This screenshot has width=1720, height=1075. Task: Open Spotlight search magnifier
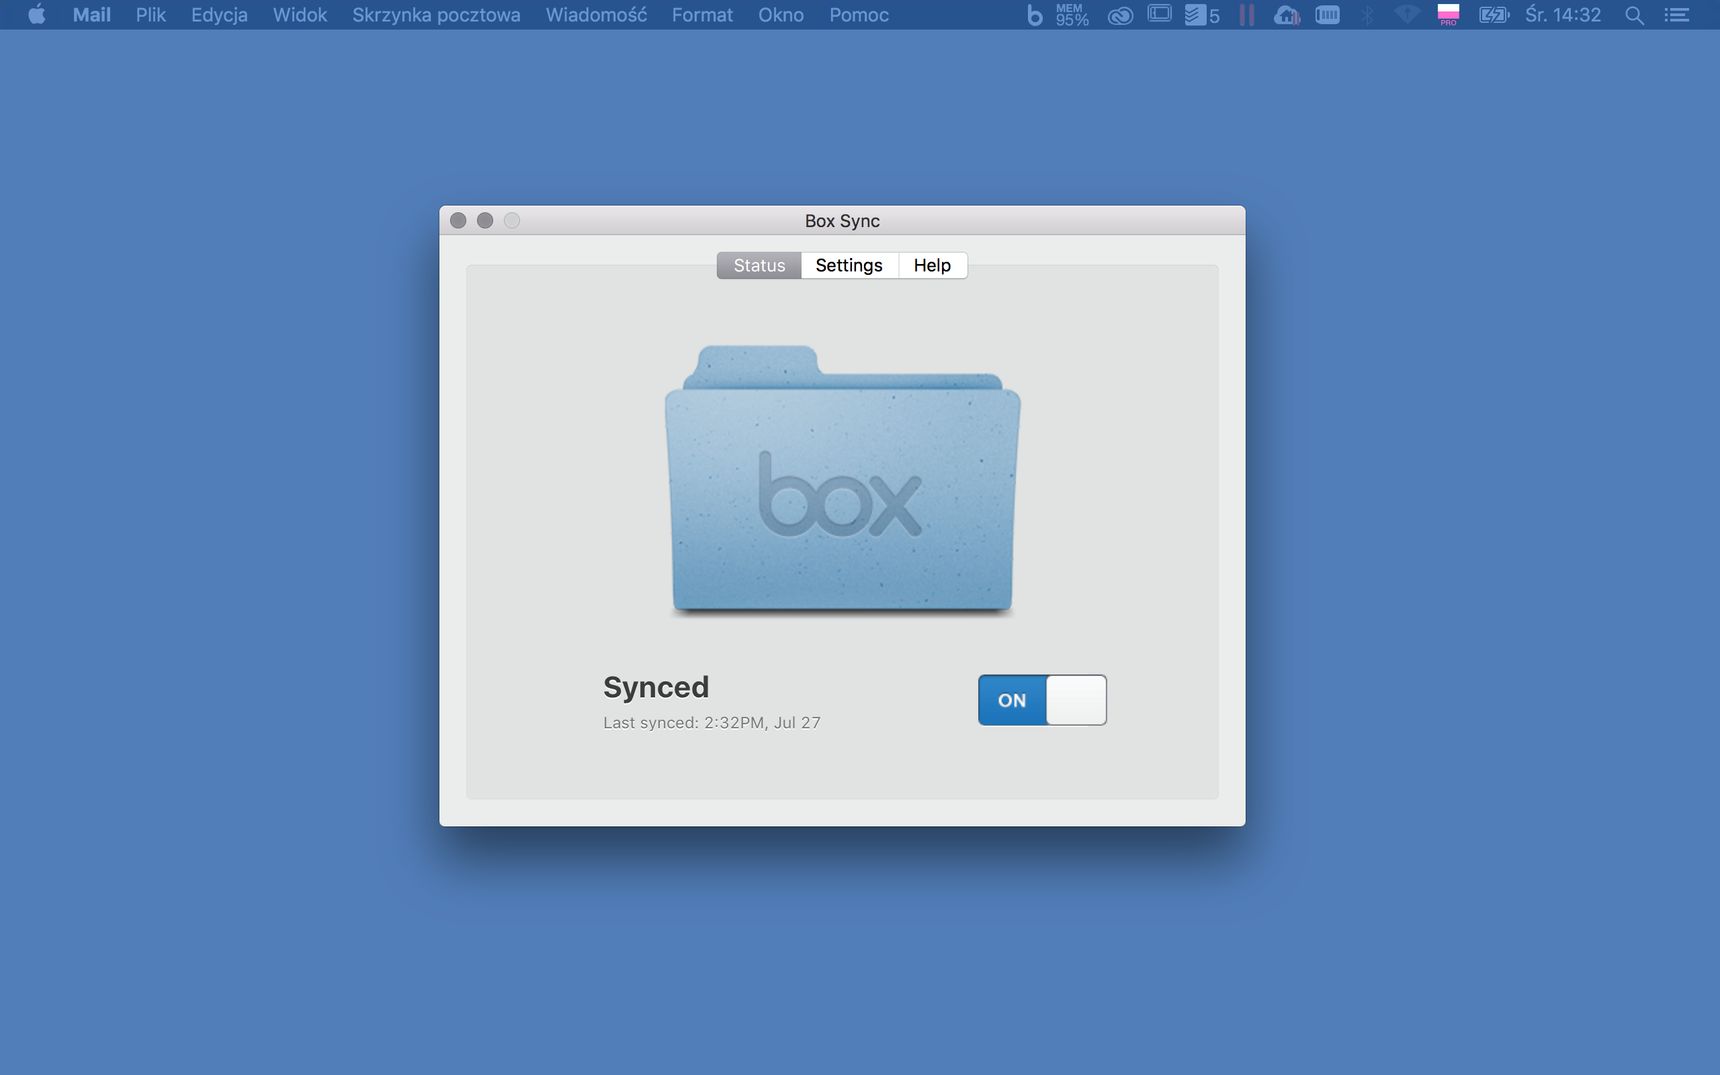click(x=1634, y=15)
